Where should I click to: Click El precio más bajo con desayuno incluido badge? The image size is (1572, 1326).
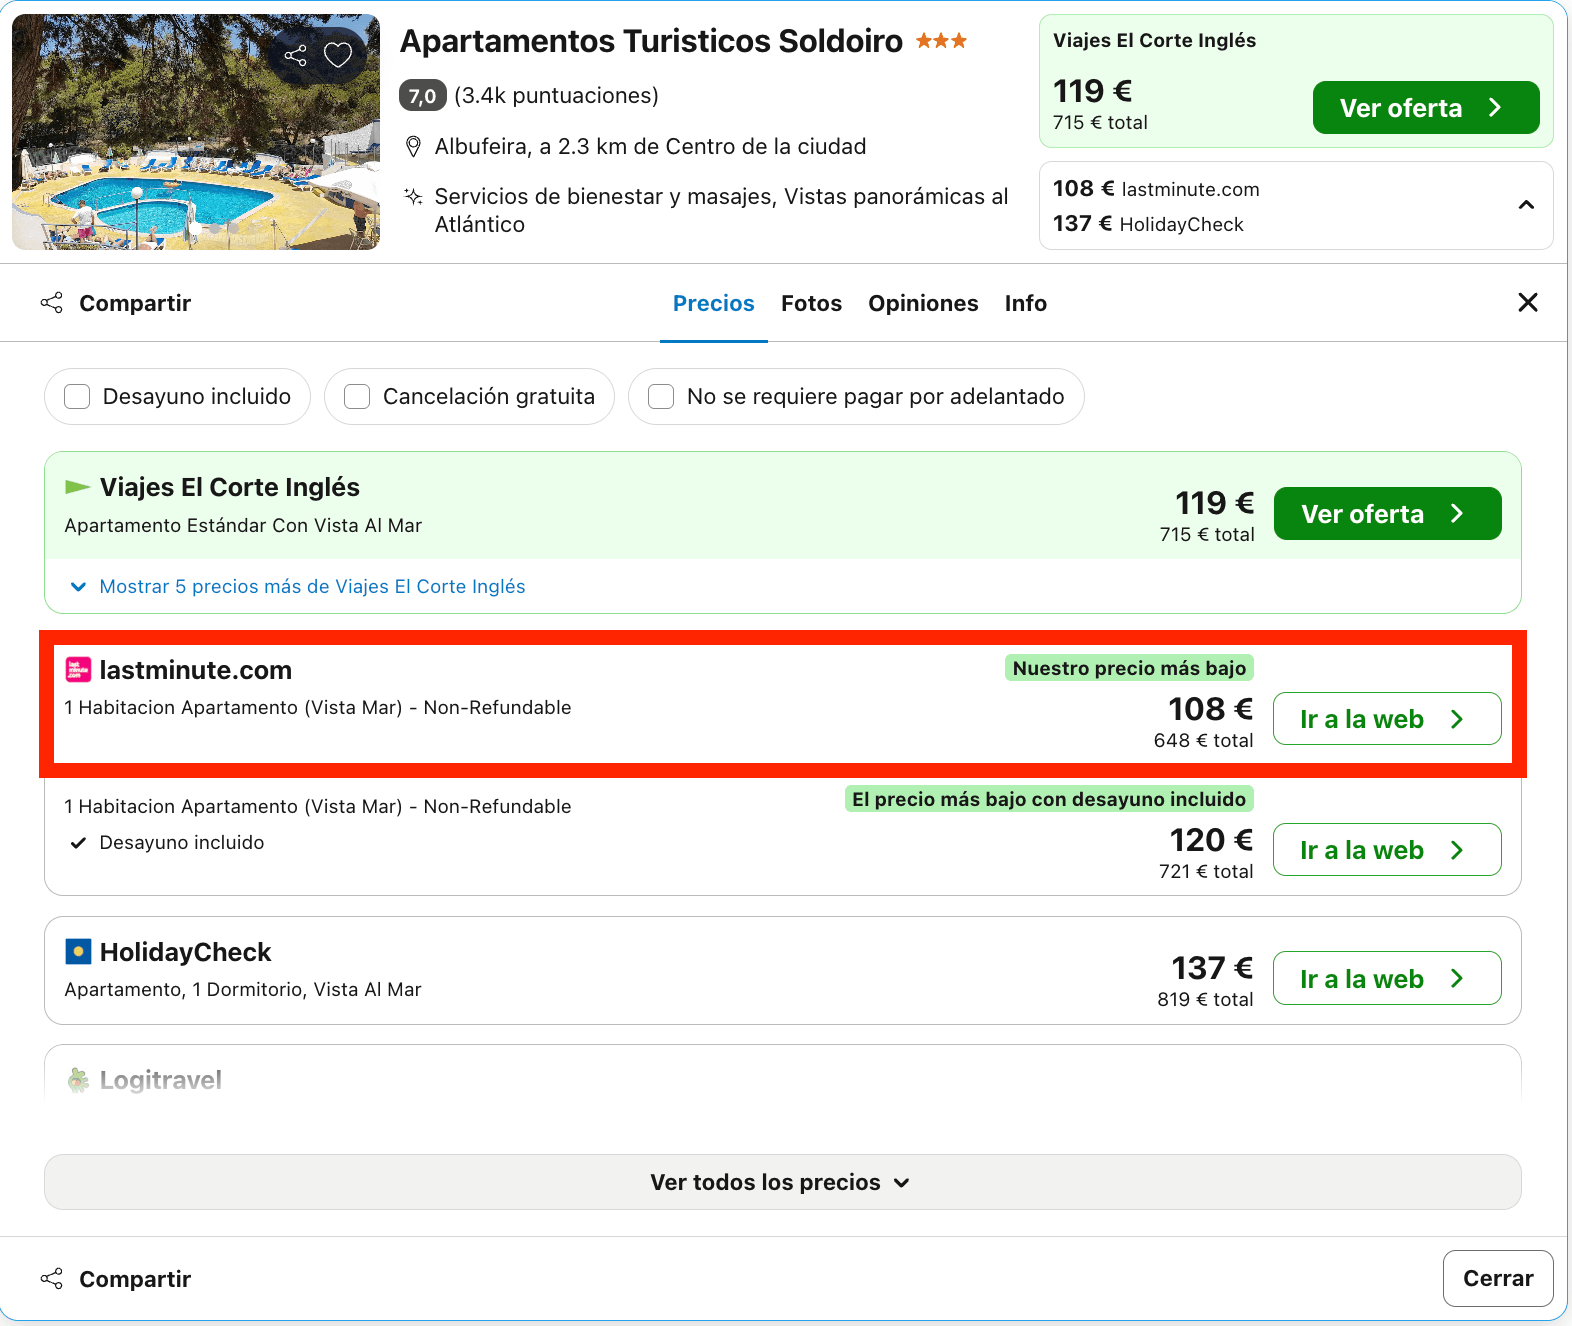click(x=1049, y=799)
